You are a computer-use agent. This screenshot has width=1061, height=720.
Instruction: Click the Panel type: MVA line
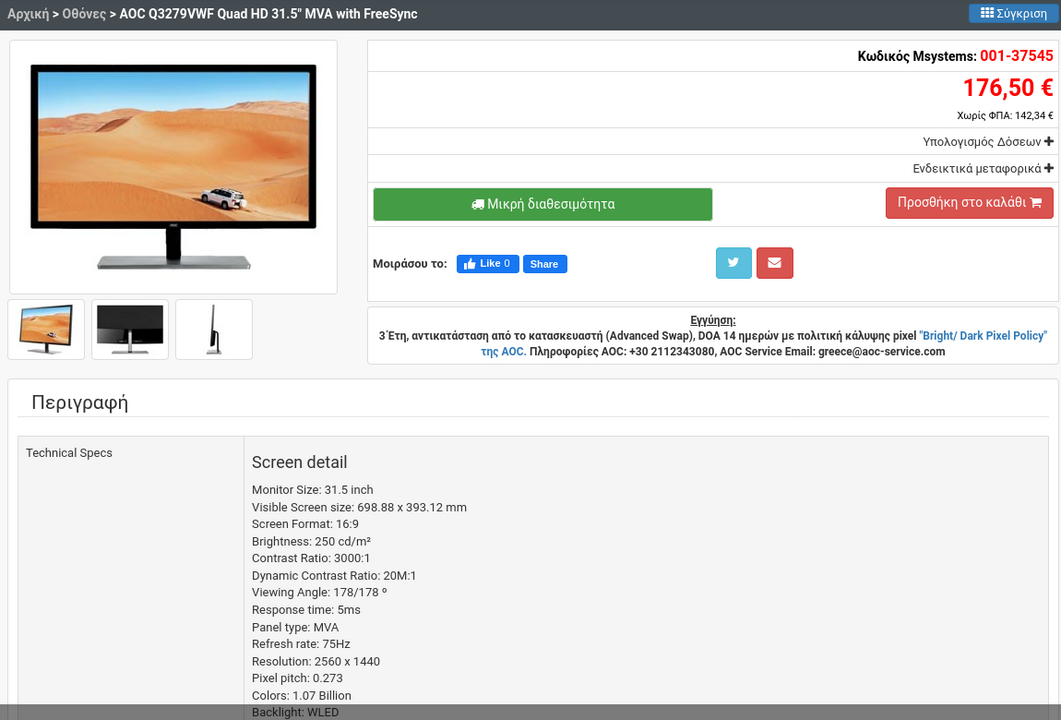[295, 627]
